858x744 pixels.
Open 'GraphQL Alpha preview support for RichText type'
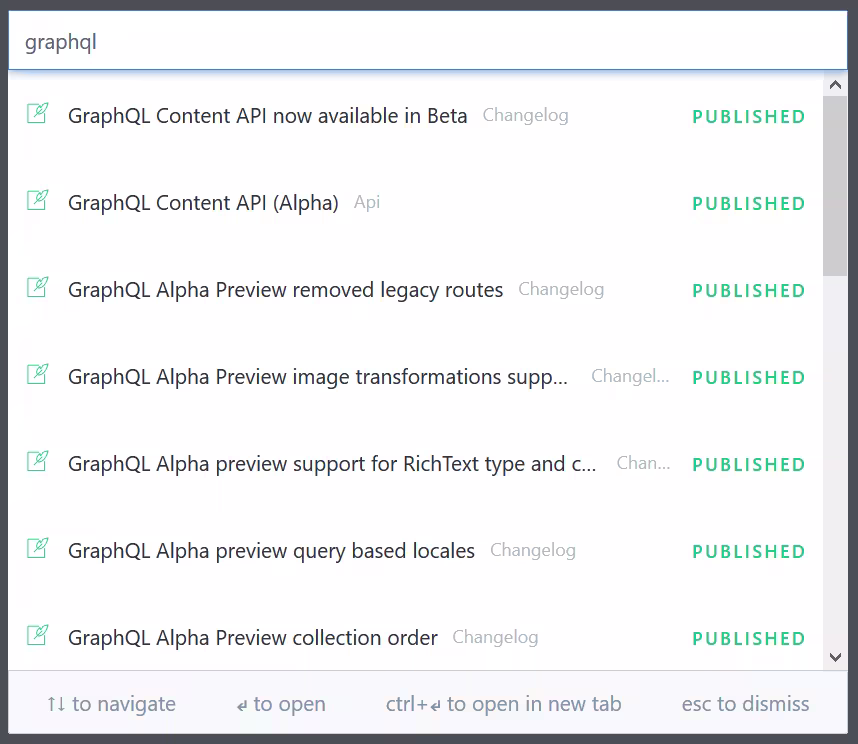point(332,464)
